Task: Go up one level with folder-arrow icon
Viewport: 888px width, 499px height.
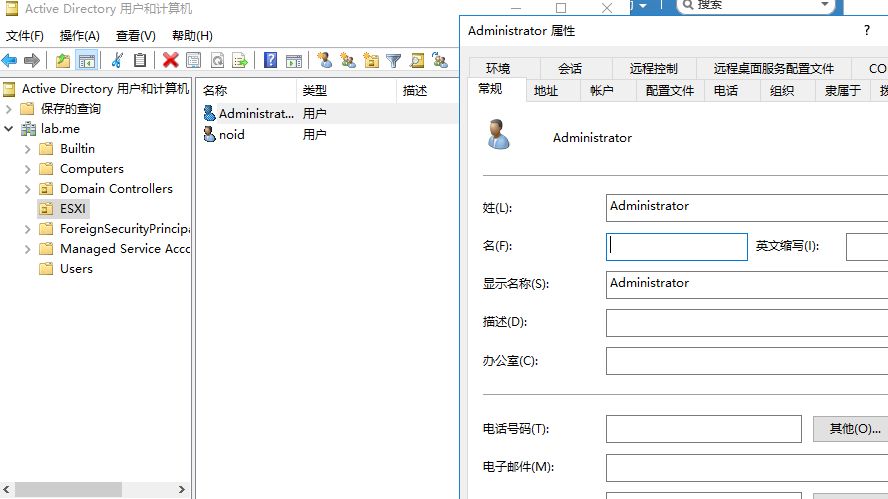Action: point(63,60)
